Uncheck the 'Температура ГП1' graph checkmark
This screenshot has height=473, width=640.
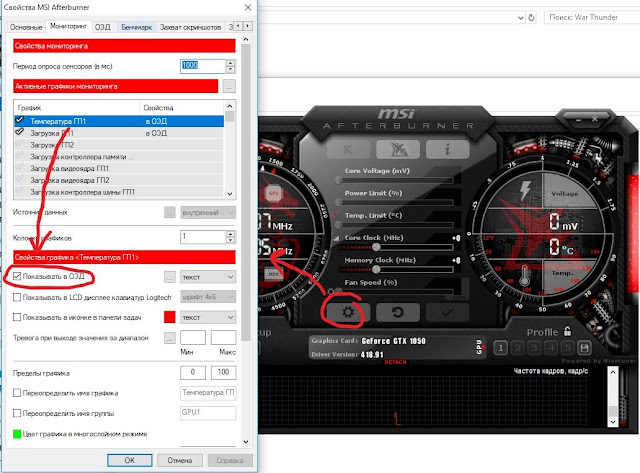[x=20, y=120]
